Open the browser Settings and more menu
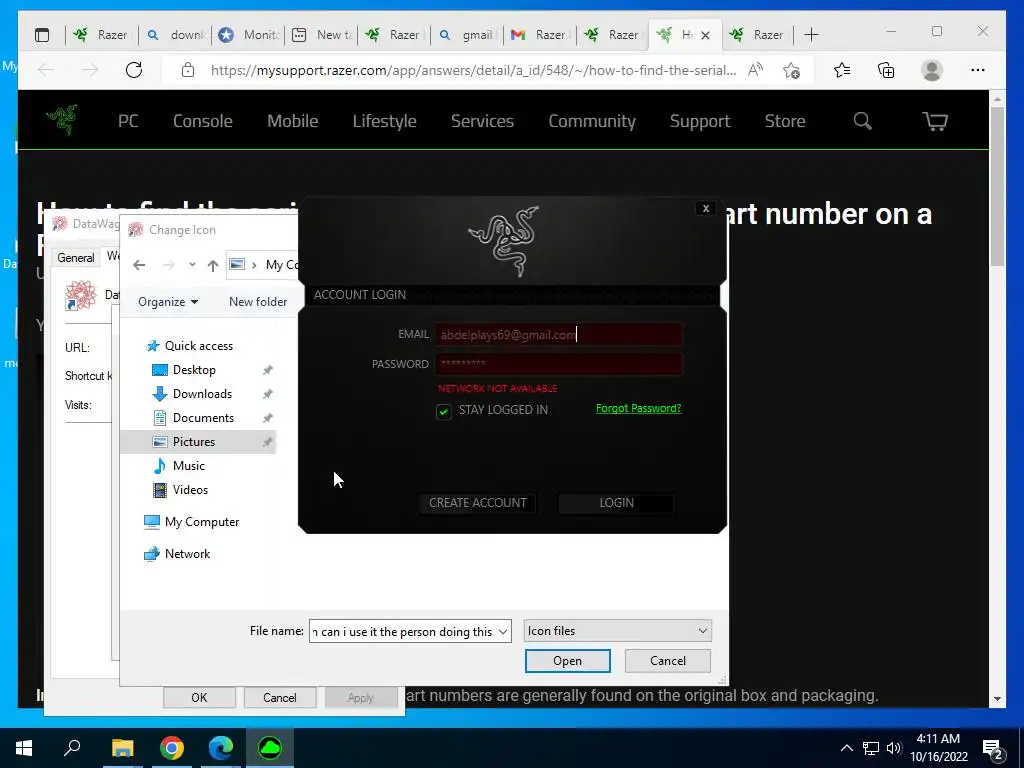 (x=978, y=70)
